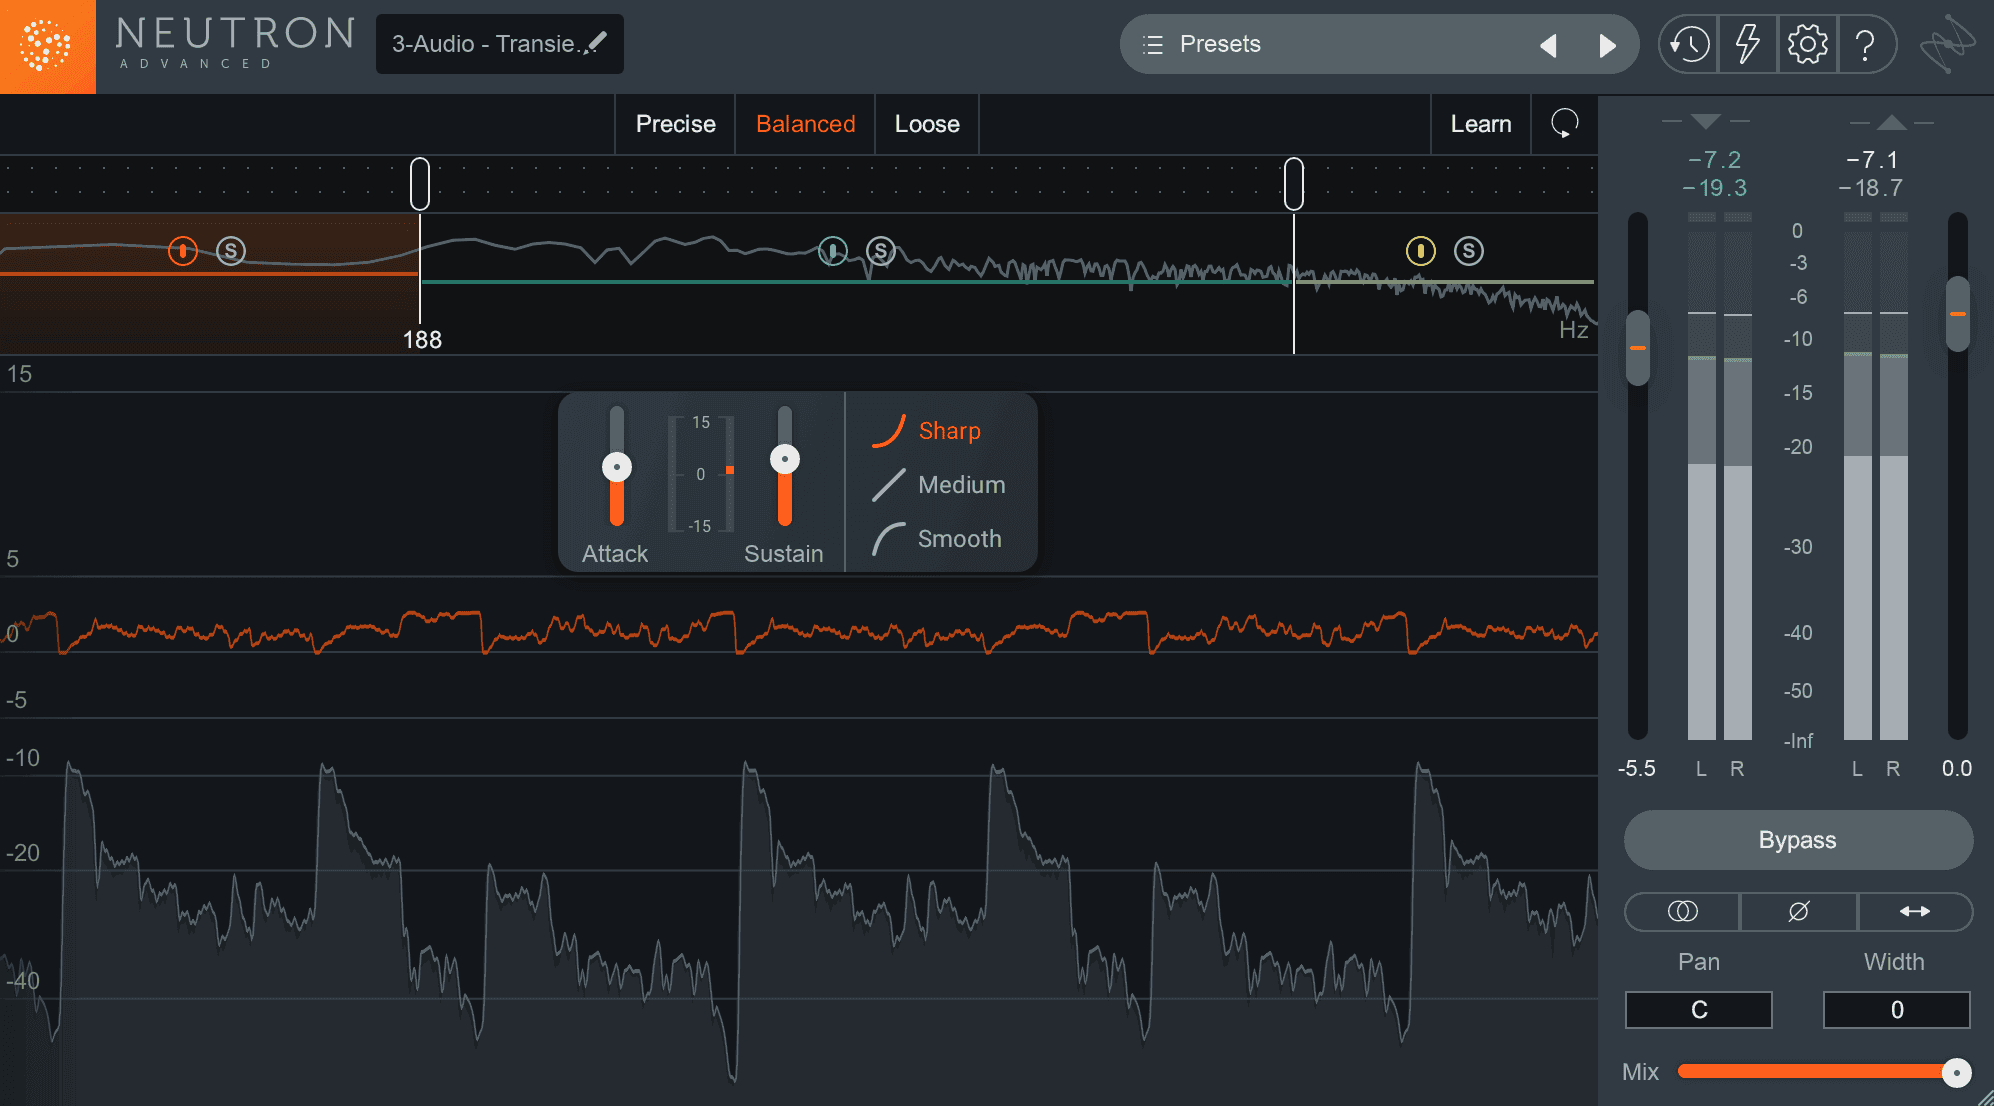Click the Mix slider handle

tap(1957, 1072)
